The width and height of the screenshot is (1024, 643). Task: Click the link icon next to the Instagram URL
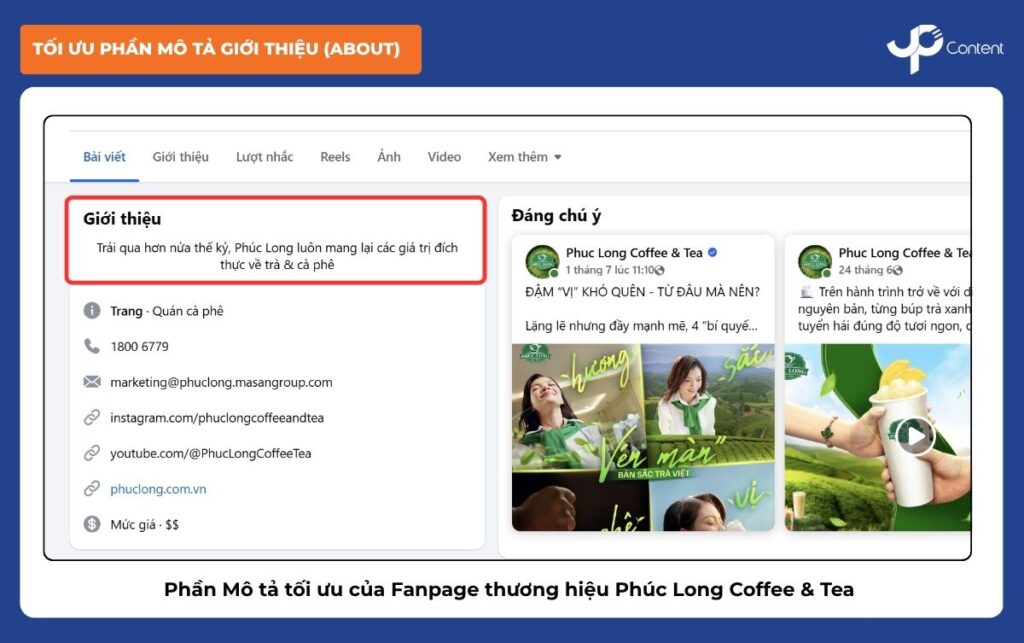tap(92, 417)
